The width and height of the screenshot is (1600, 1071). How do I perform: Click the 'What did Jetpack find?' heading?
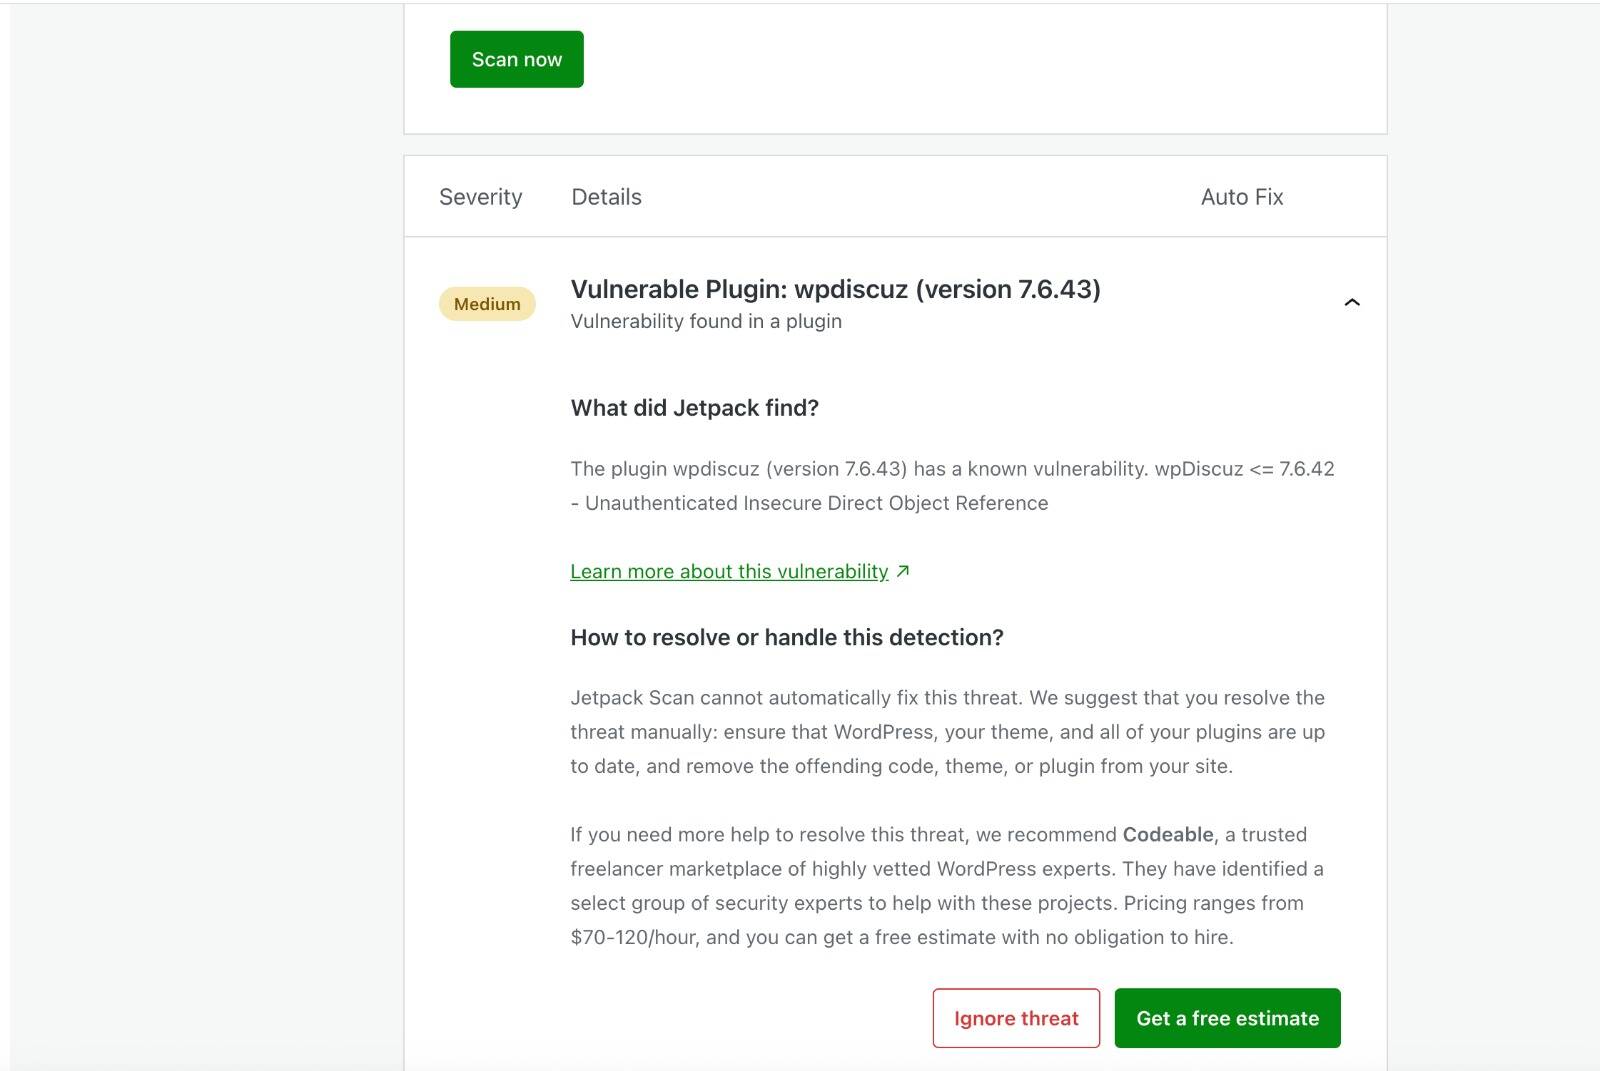click(694, 408)
